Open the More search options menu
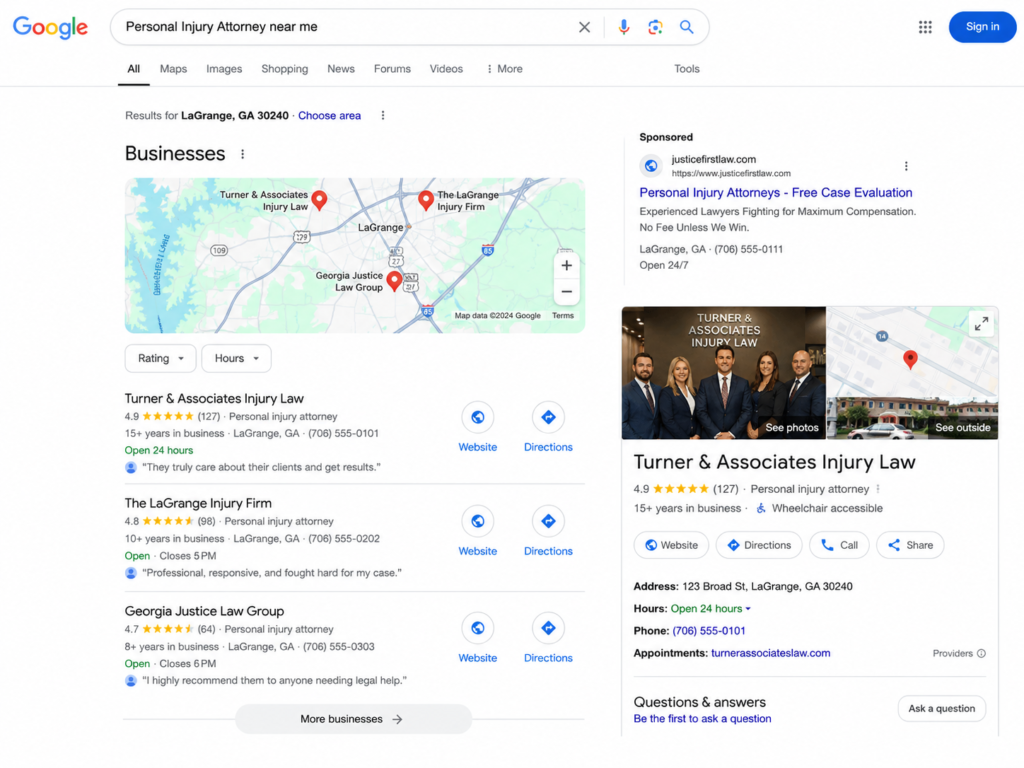Viewport: 1024px width, 768px height. click(x=504, y=69)
